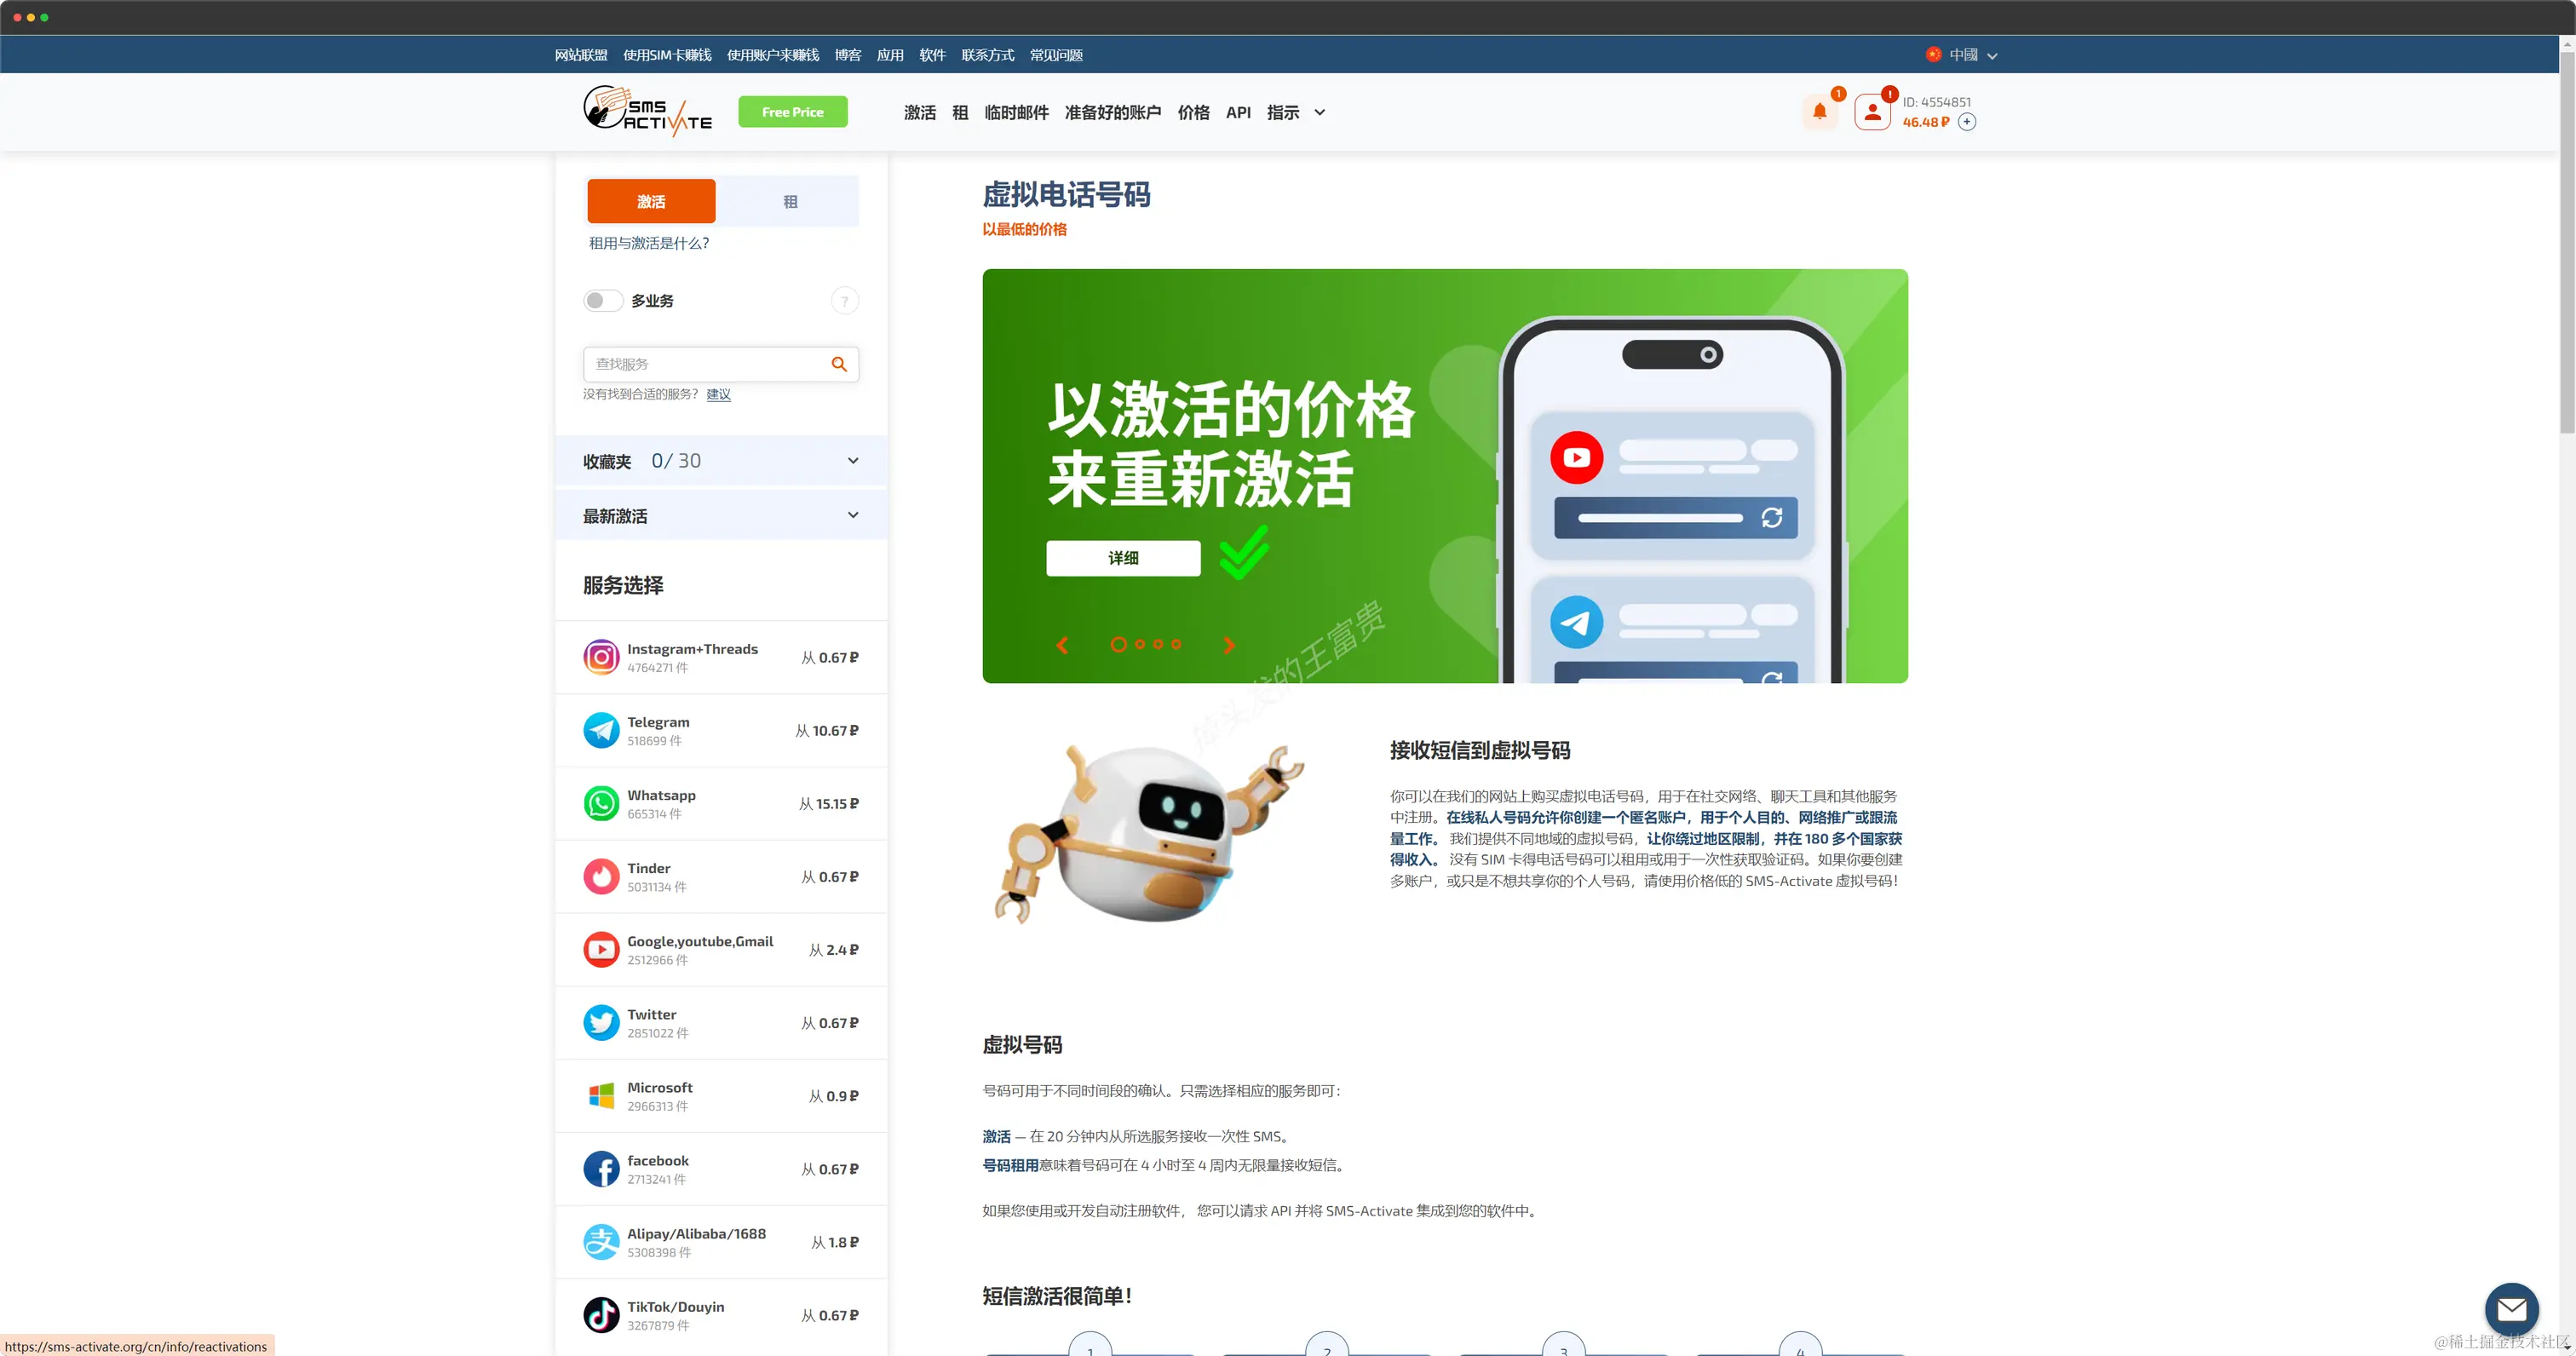Click the 建议 suggest link
Viewport: 2576px width, 1356px height.
coord(718,394)
